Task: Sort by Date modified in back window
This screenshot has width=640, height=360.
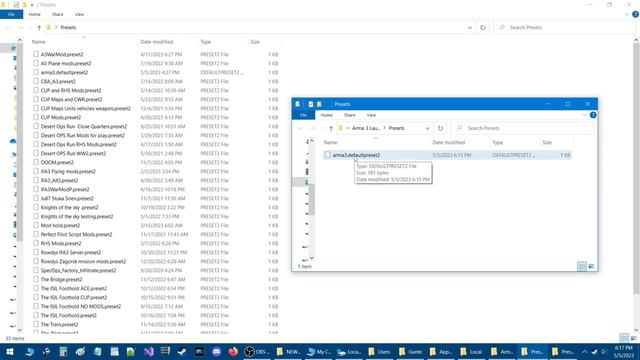Action: point(157,42)
